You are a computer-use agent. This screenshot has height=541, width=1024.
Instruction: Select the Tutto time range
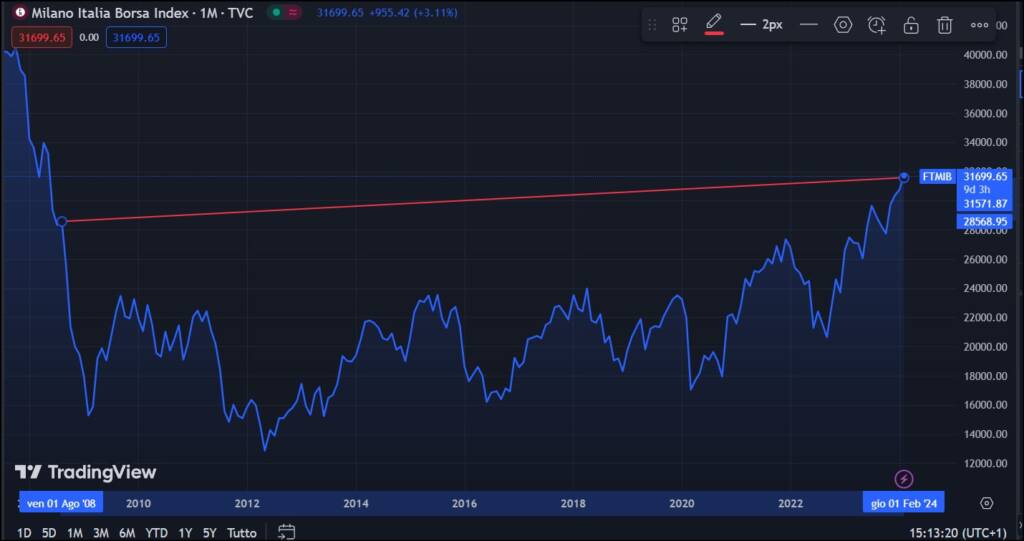(x=242, y=533)
